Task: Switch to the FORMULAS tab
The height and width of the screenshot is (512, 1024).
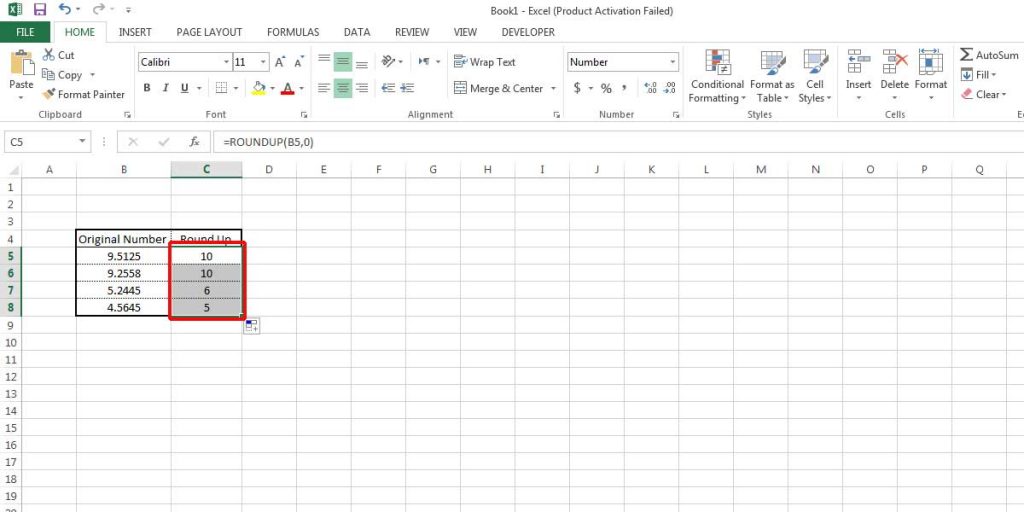Action: click(293, 32)
